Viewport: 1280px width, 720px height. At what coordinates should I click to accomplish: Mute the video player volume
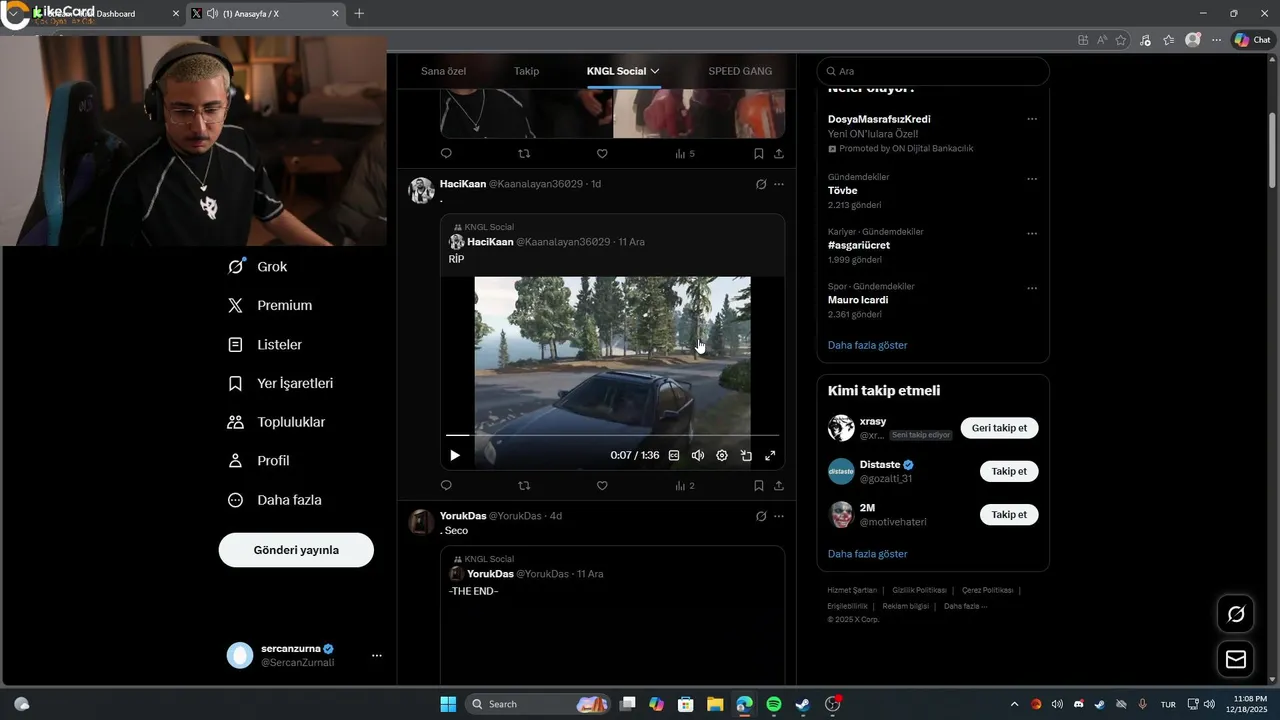[x=698, y=455]
